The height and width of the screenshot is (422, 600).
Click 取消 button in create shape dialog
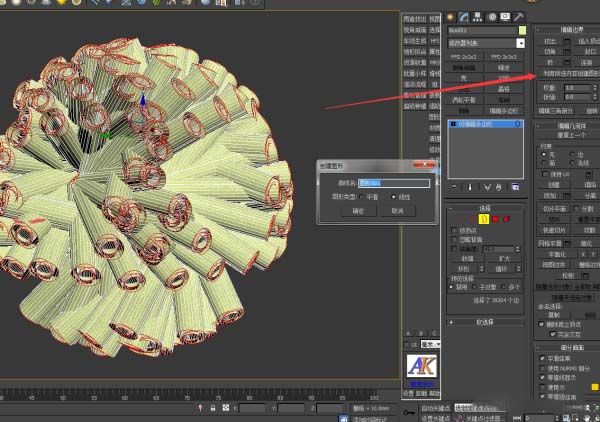pos(398,211)
